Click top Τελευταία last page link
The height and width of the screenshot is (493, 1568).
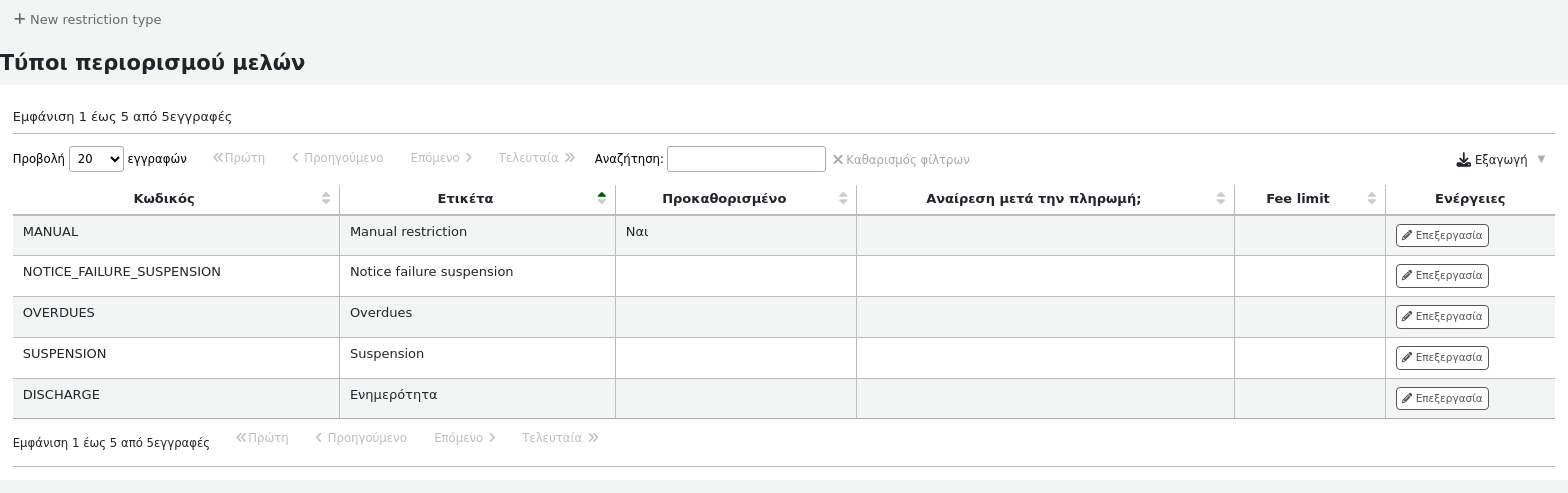click(537, 158)
